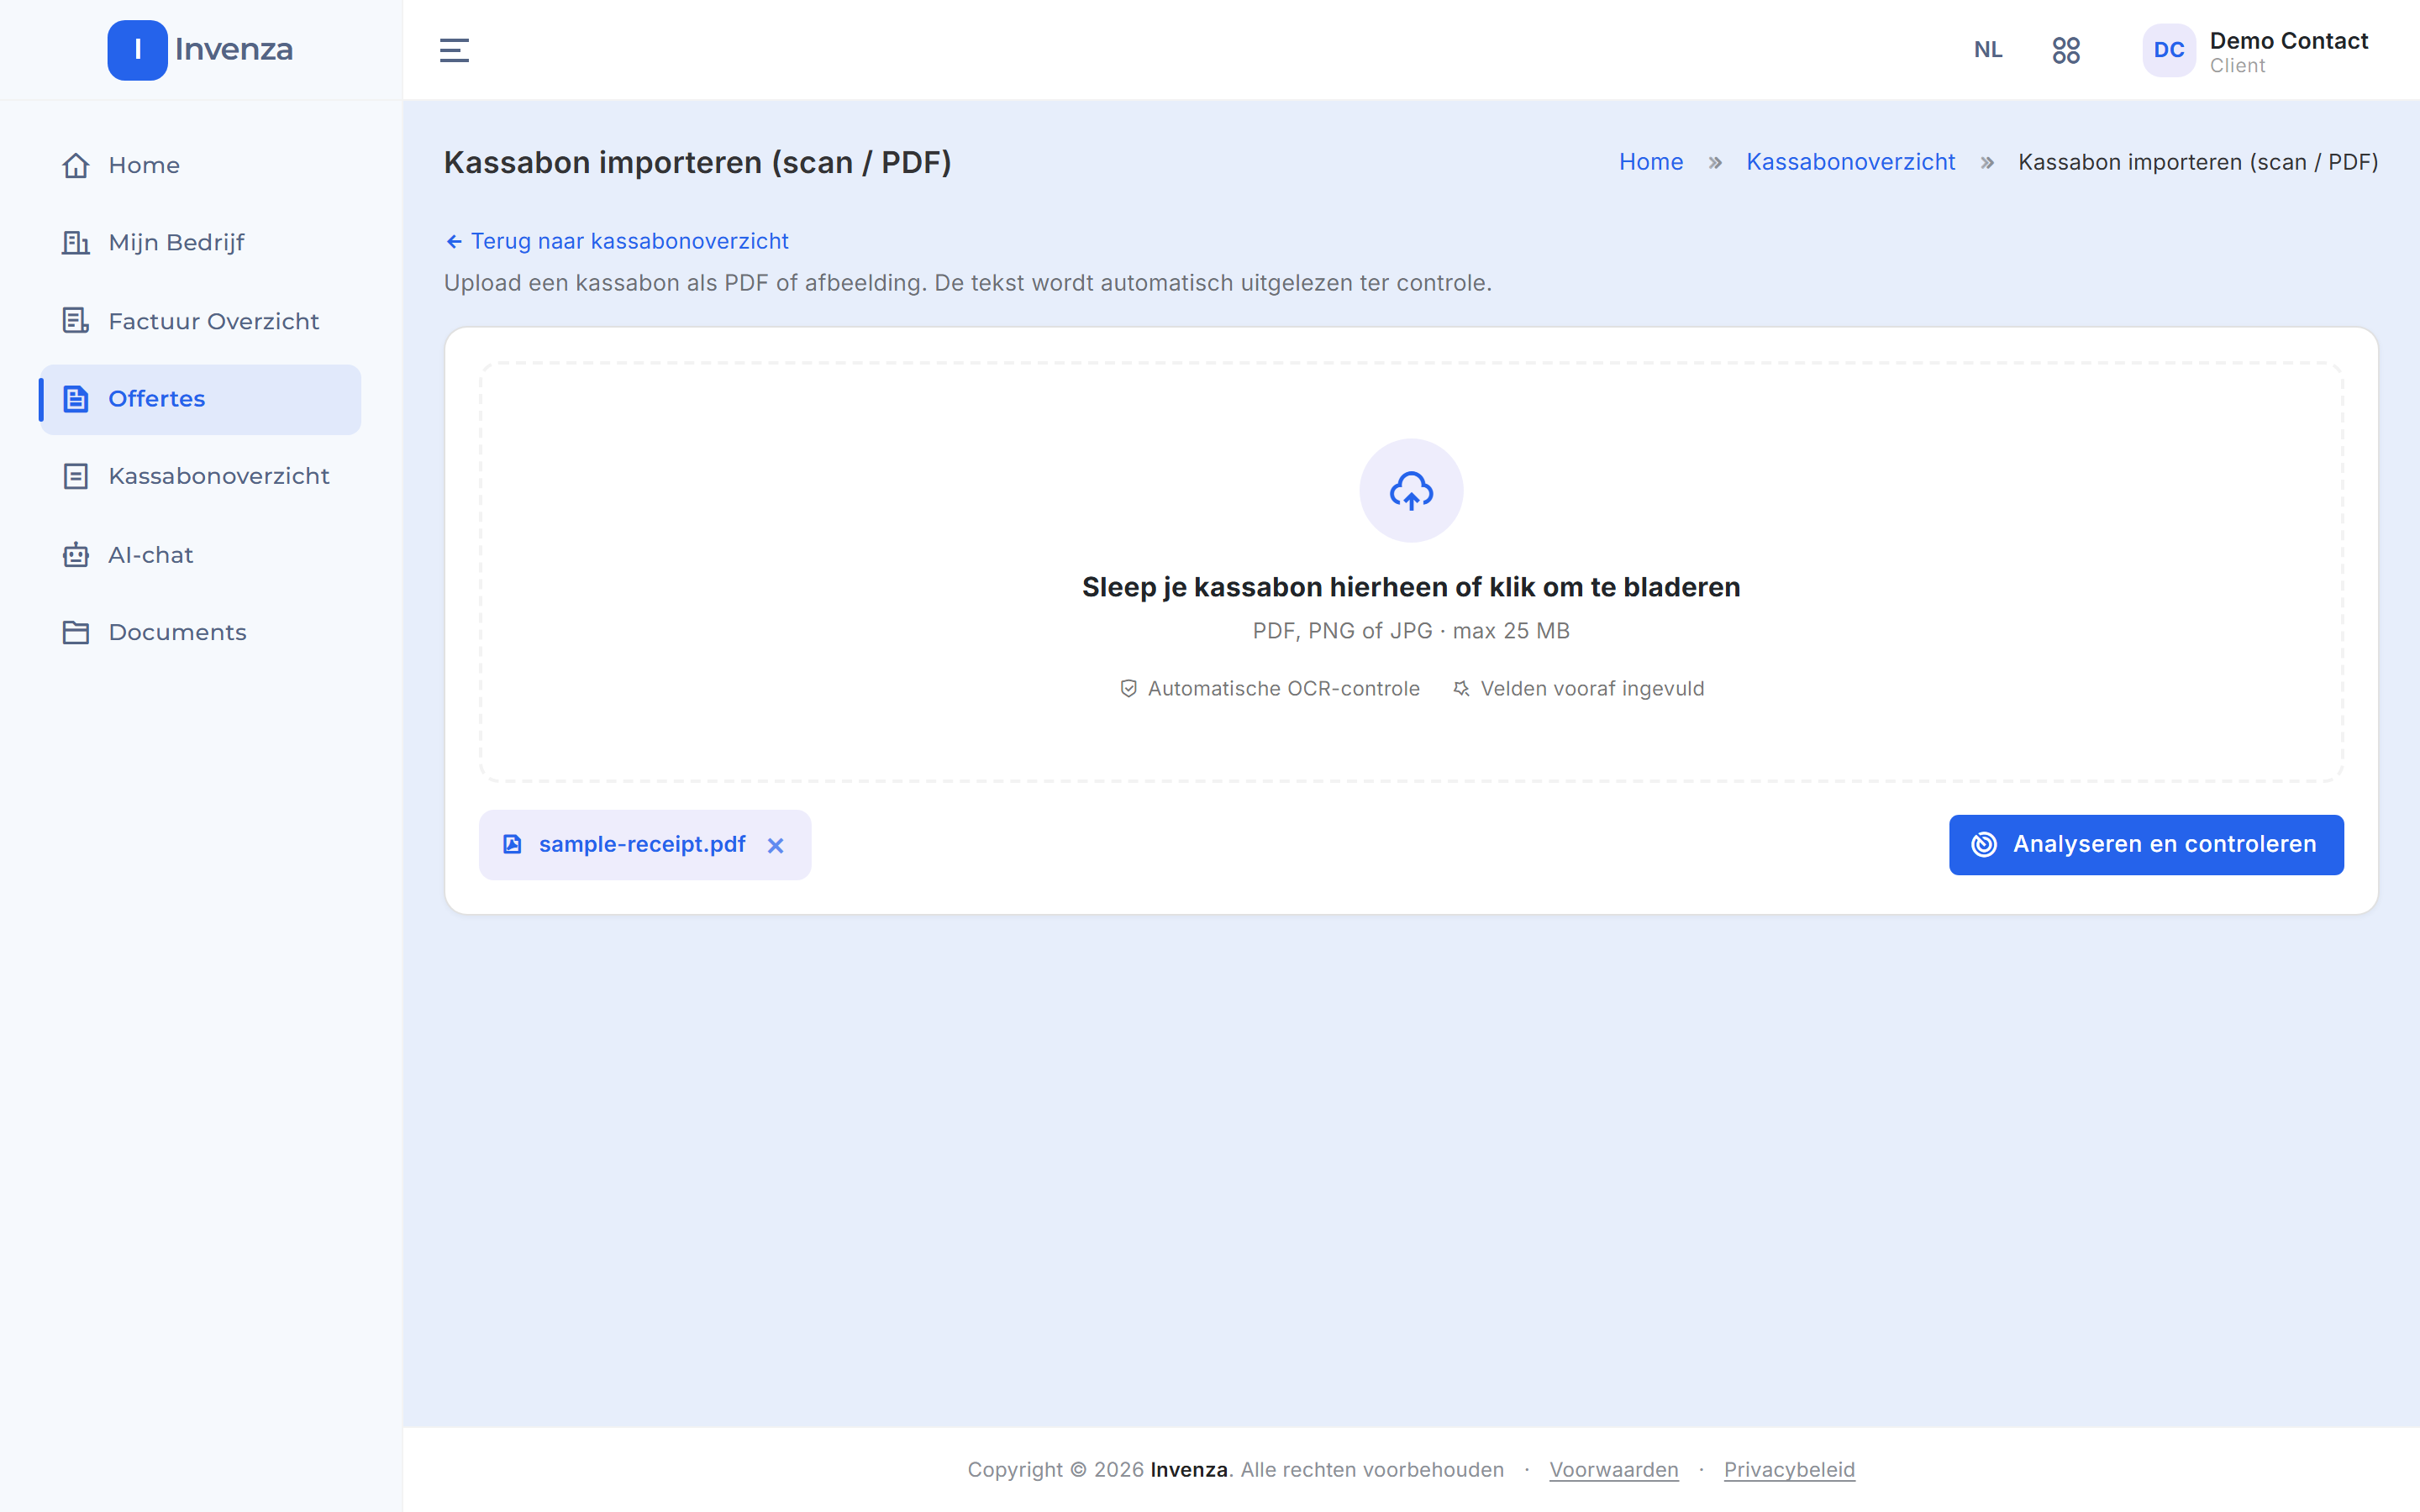
Task: Click the Mijn Bedrijf building icon
Action: click(x=76, y=243)
